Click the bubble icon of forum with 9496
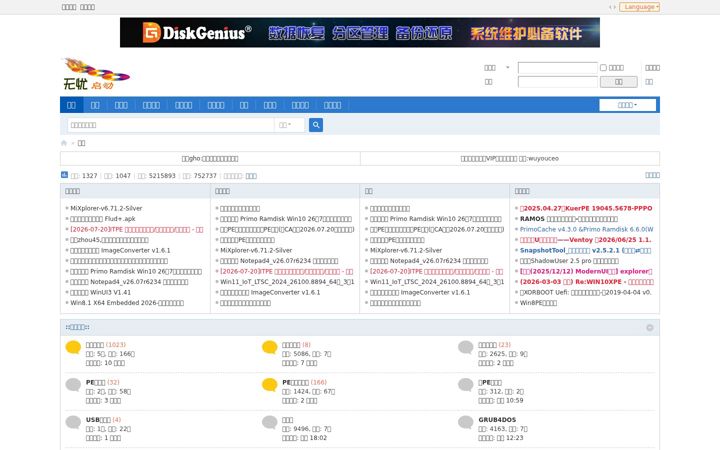The height and width of the screenshot is (450, 720). click(270, 423)
